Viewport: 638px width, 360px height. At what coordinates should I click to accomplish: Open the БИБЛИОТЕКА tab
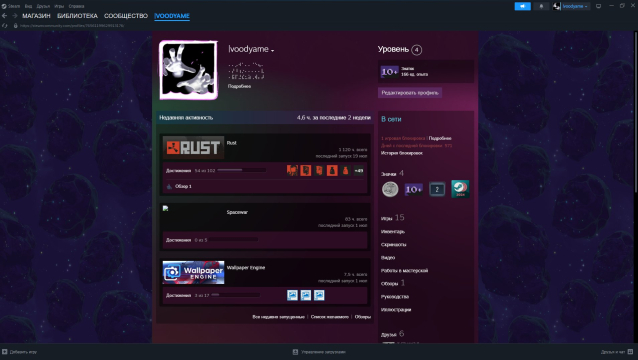click(77, 16)
